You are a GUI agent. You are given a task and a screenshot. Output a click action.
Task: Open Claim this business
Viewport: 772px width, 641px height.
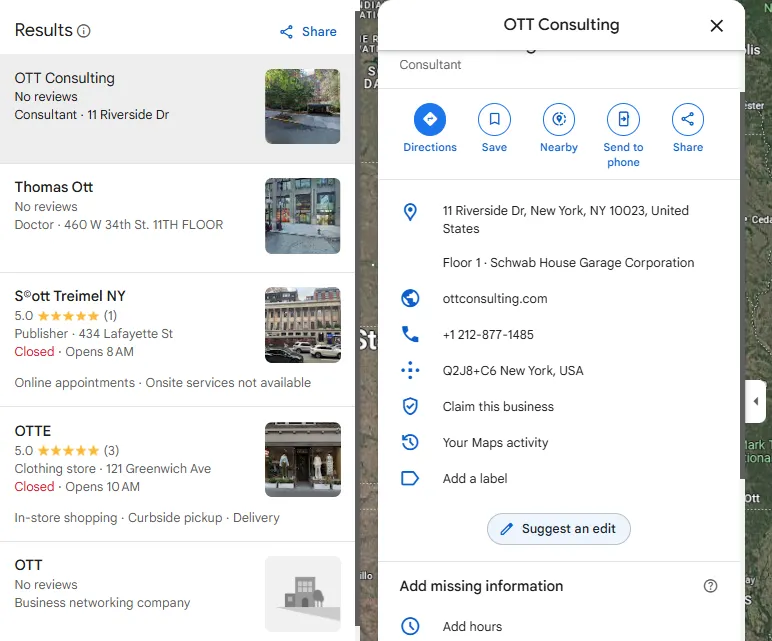tap(498, 407)
